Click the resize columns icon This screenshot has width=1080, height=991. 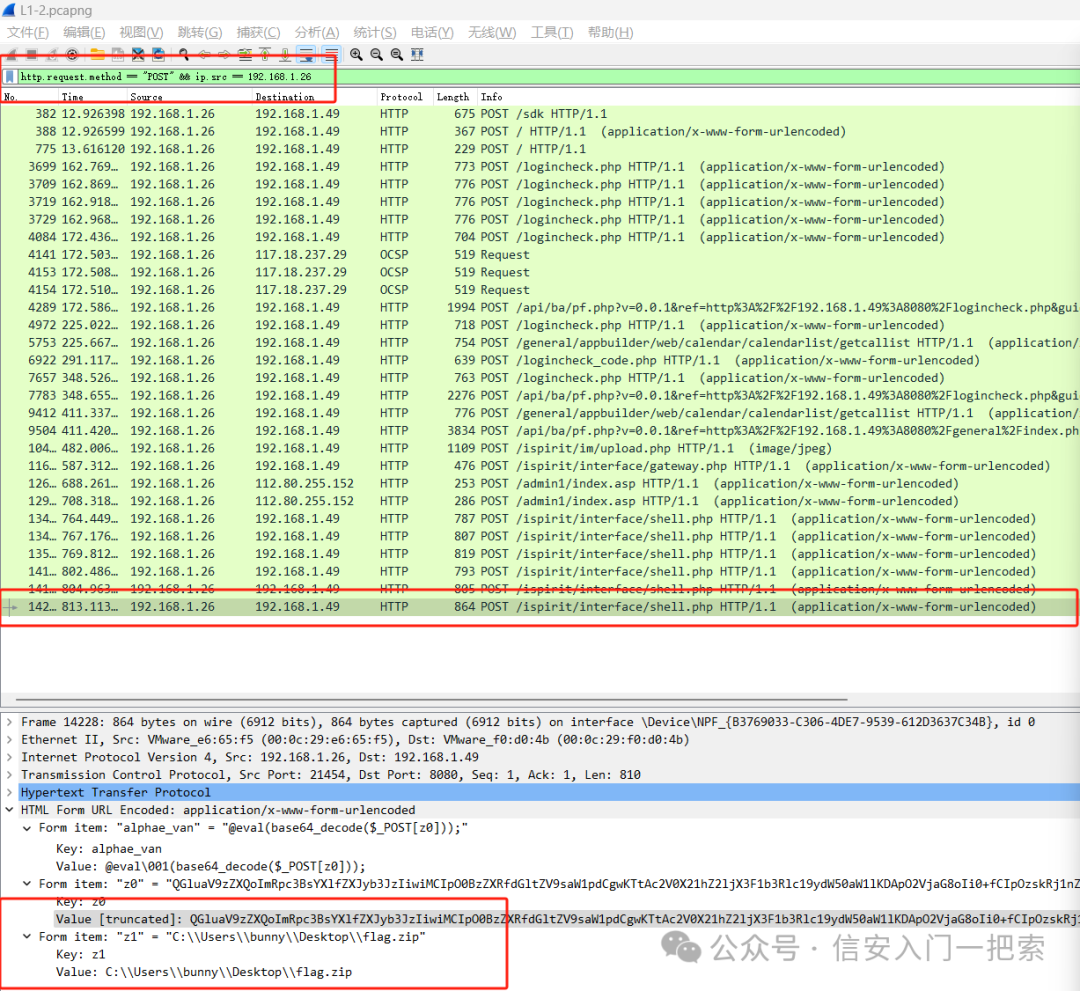click(417, 54)
